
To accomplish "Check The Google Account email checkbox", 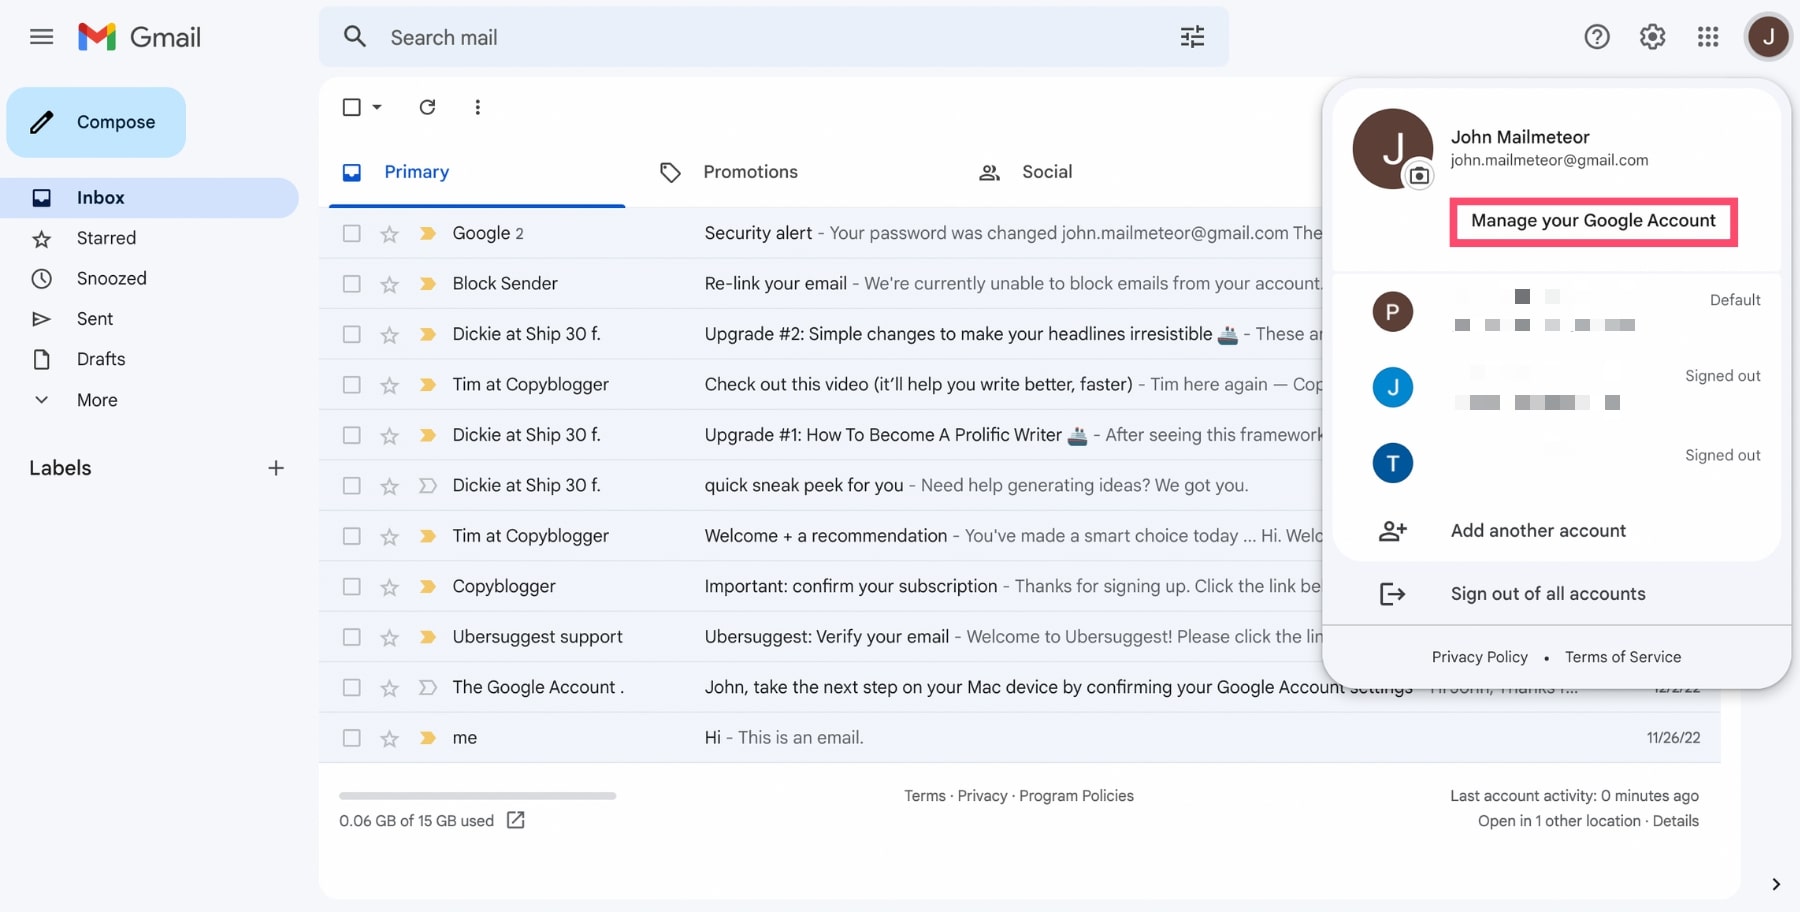I will pyautogui.click(x=351, y=688).
